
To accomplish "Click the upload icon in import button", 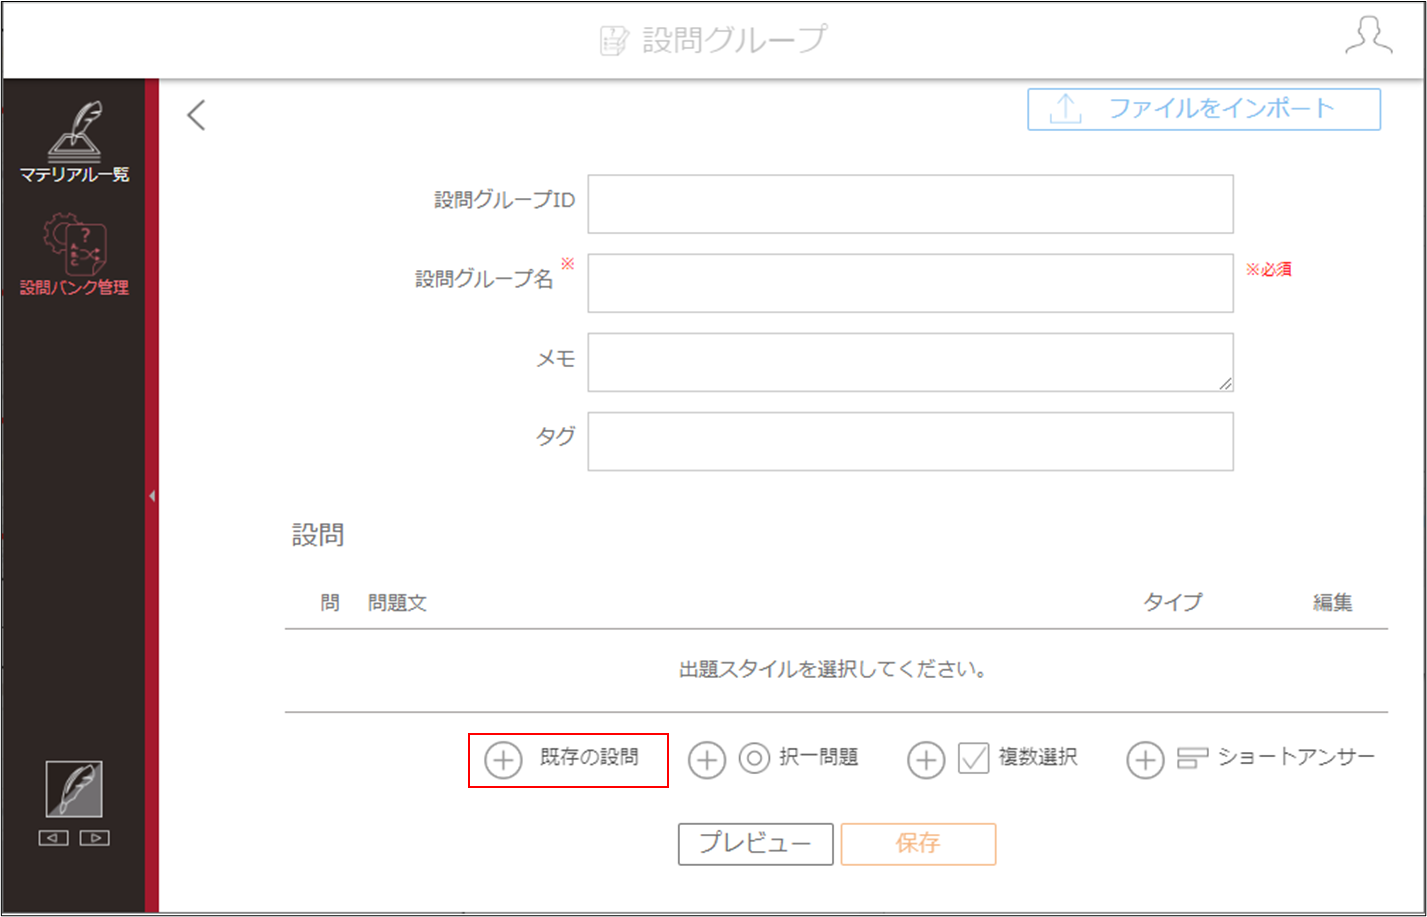I will 1066,109.
